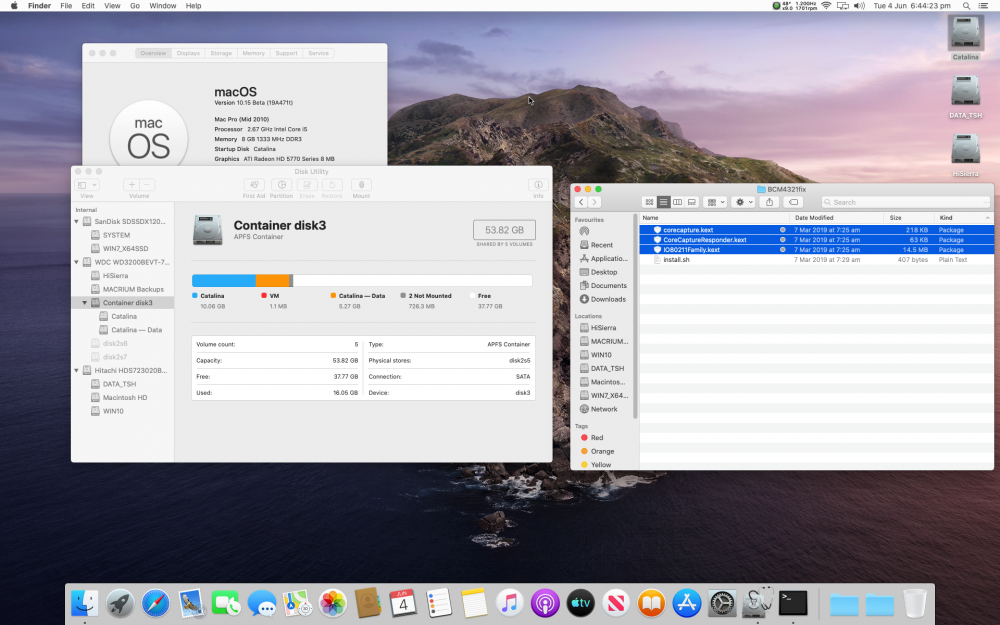Open Support tab in About This Mac
The image size is (1000, 625).
tap(286, 54)
